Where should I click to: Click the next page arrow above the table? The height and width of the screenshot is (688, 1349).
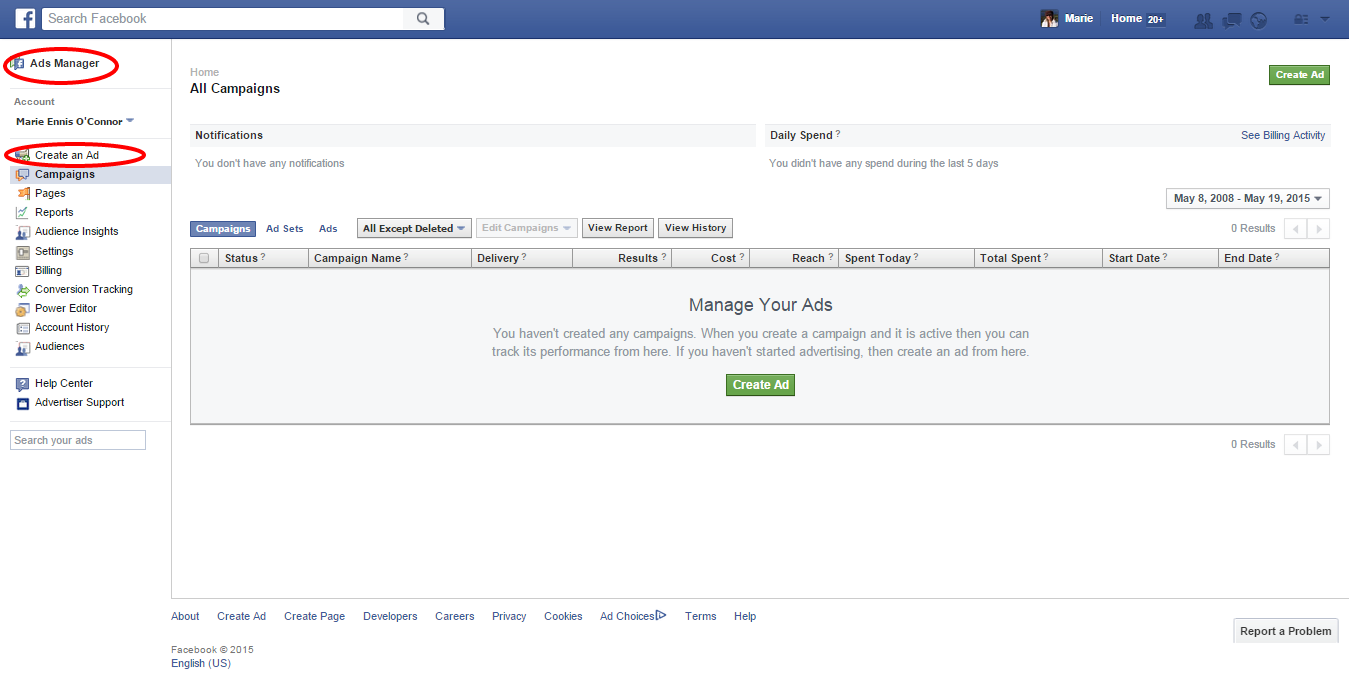1318,229
